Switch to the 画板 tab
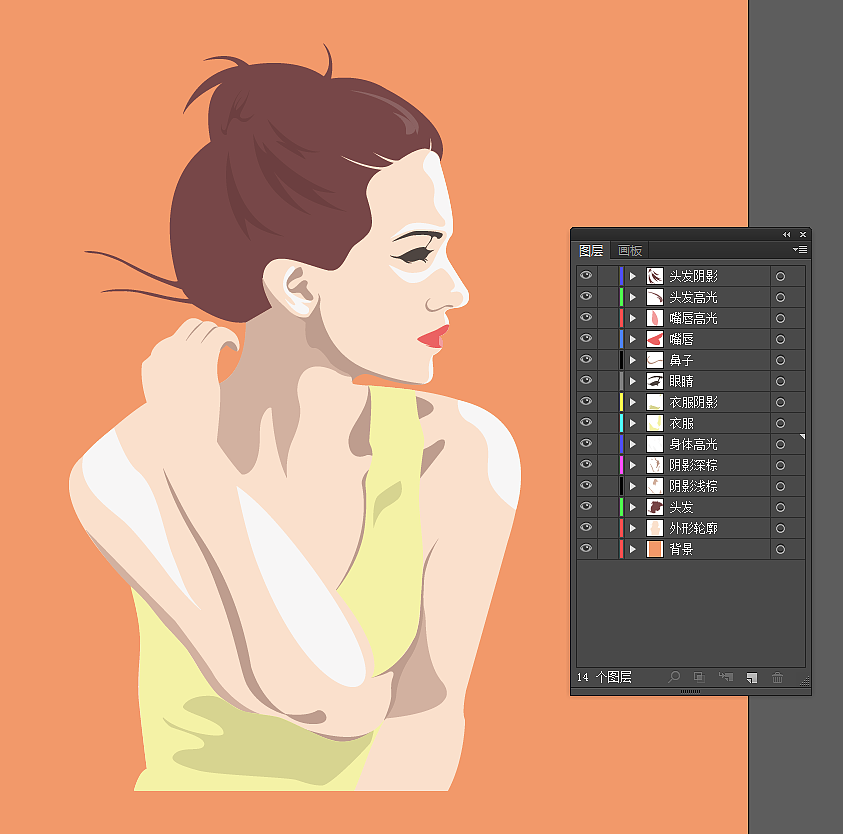 [630, 251]
